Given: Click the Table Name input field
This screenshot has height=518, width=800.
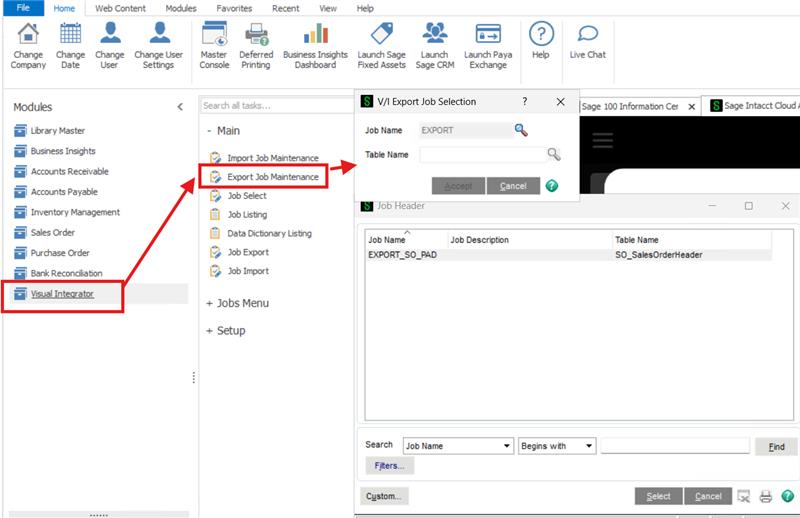Looking at the screenshot, I should point(483,155).
